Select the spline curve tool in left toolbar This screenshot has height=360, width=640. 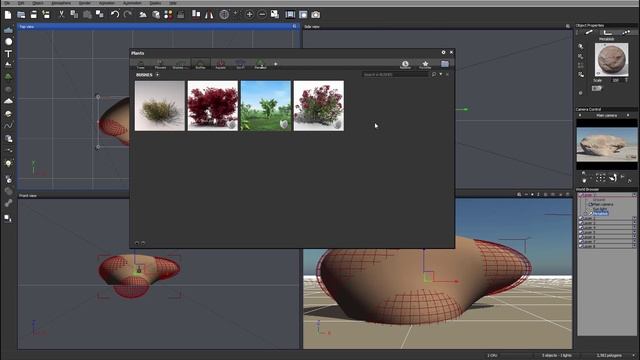coord(8,126)
